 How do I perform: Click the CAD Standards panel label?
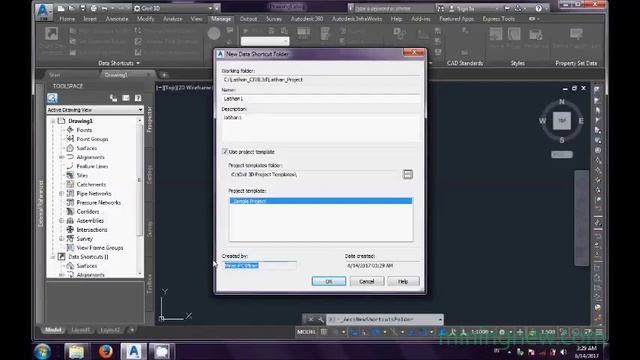(x=464, y=63)
